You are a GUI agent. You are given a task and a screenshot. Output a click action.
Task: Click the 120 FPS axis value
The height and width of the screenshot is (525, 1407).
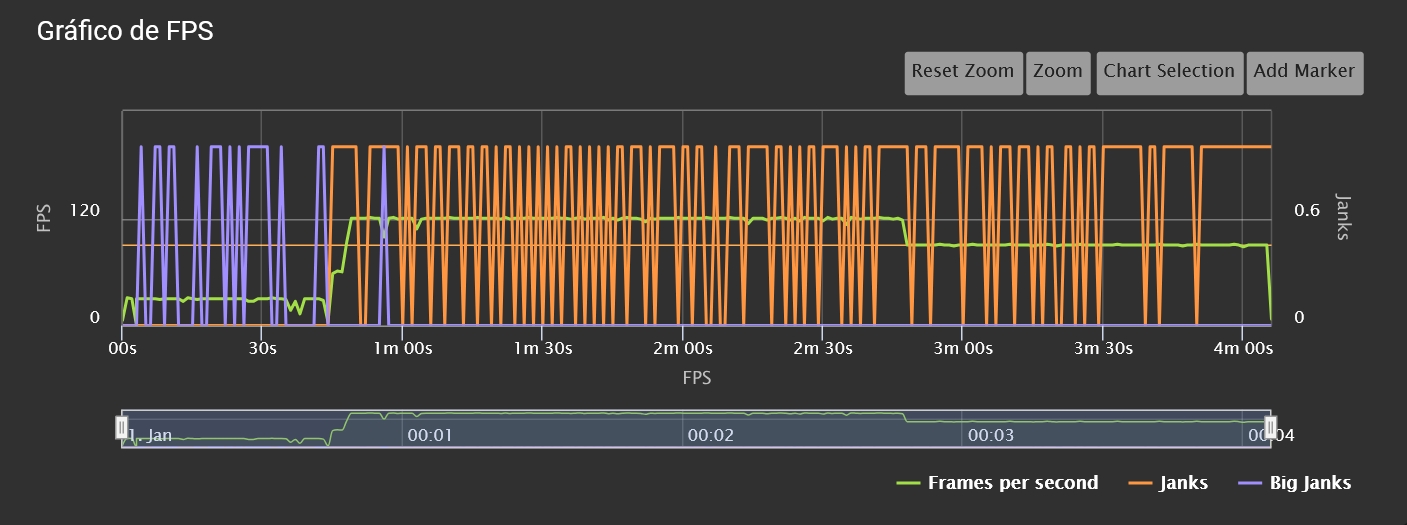[85, 211]
